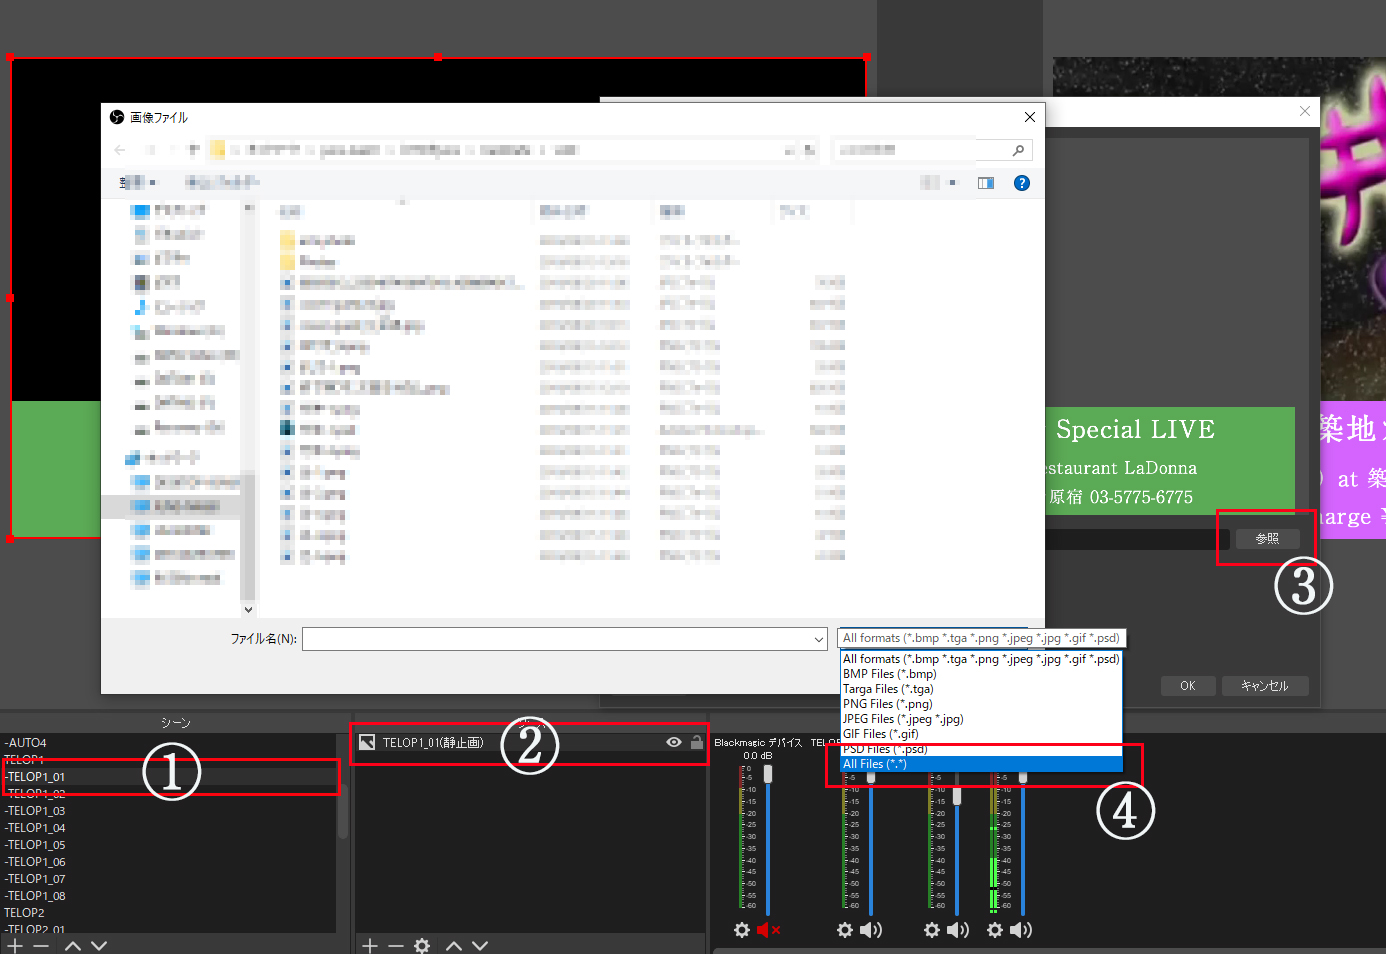Click the help question mark in file dialog
The width and height of the screenshot is (1386, 954).
1021,183
